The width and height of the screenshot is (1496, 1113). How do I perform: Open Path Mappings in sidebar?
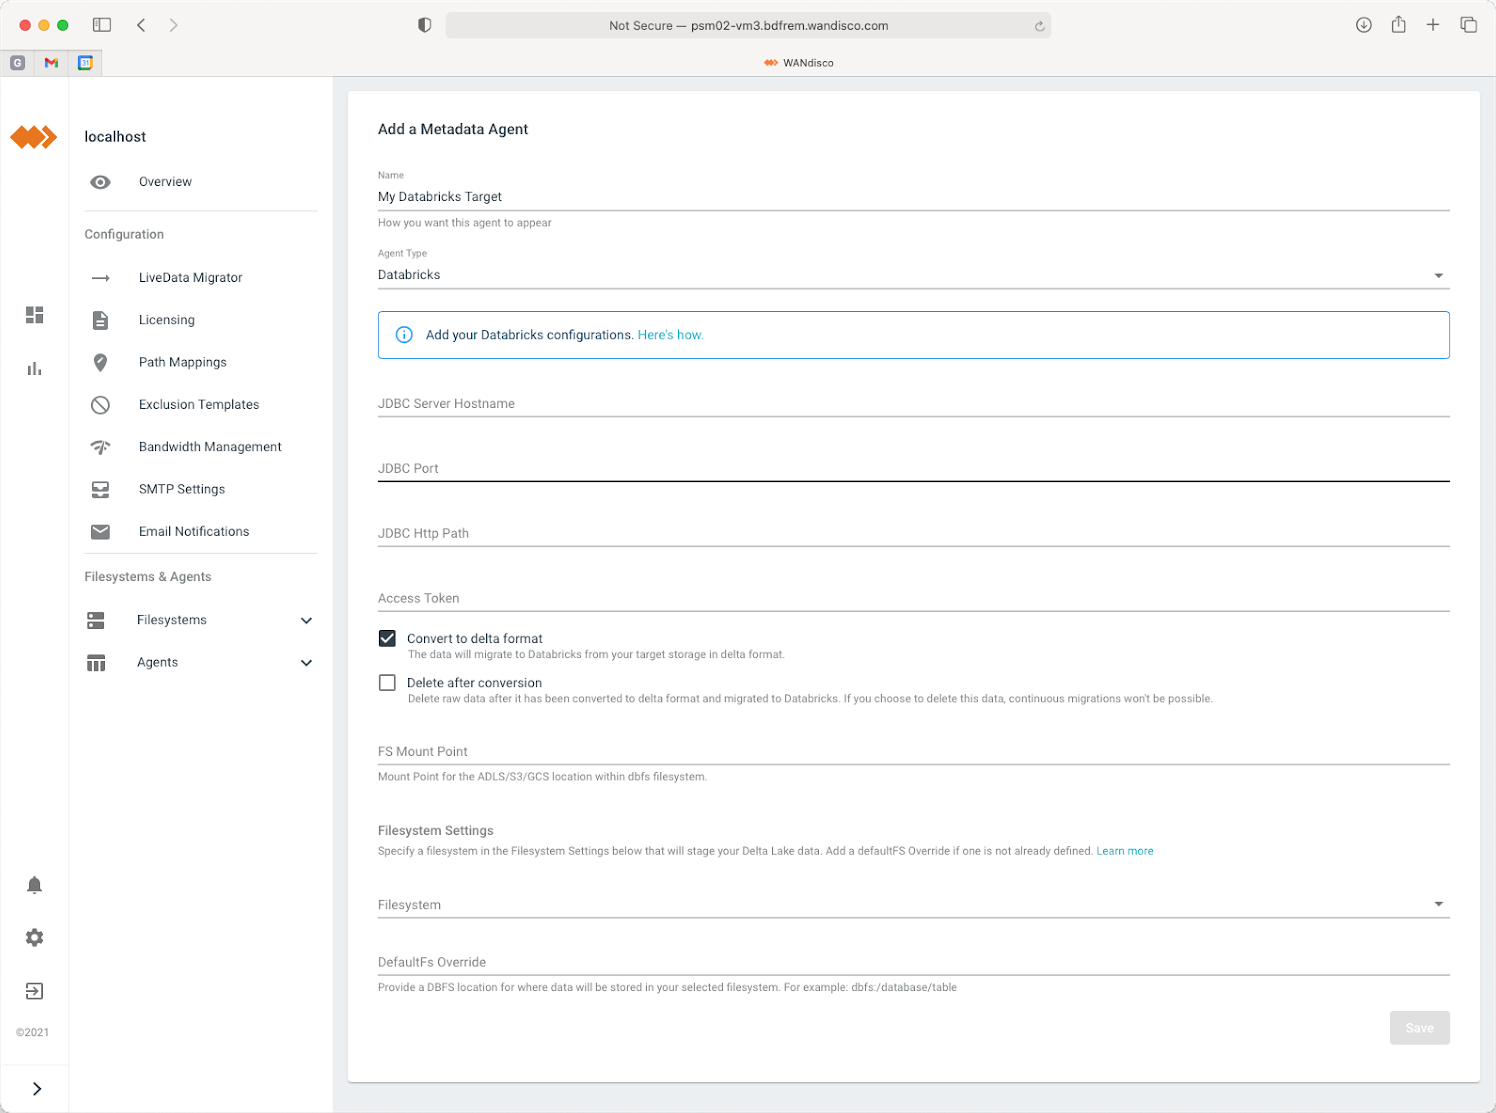(182, 362)
